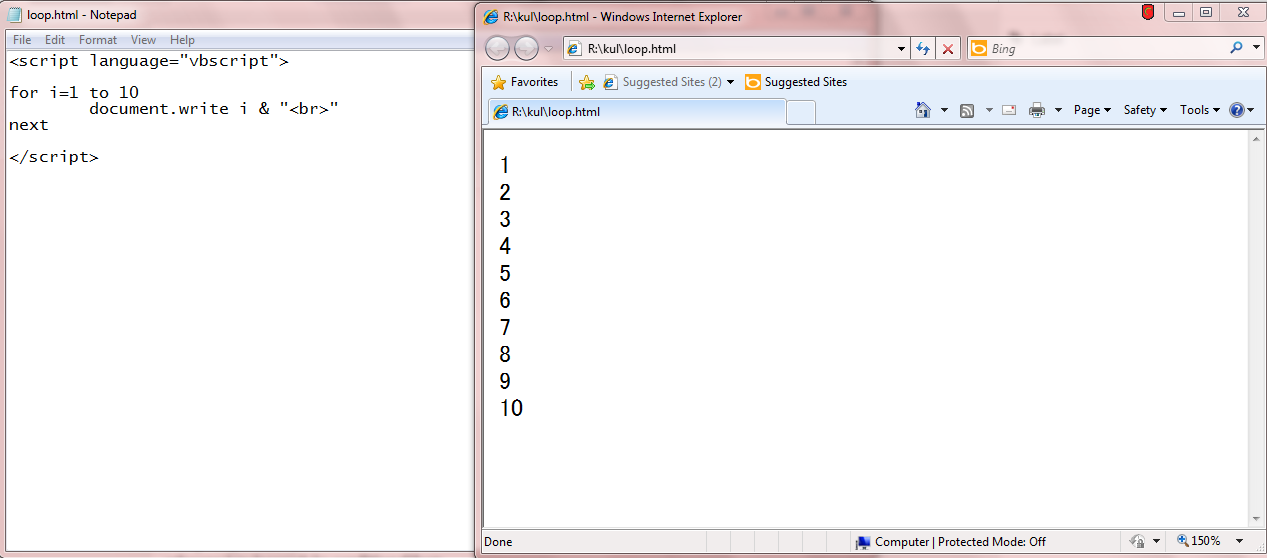The height and width of the screenshot is (558, 1267).
Task: Click the Internet Explorer title bar icon
Action: [x=491, y=17]
